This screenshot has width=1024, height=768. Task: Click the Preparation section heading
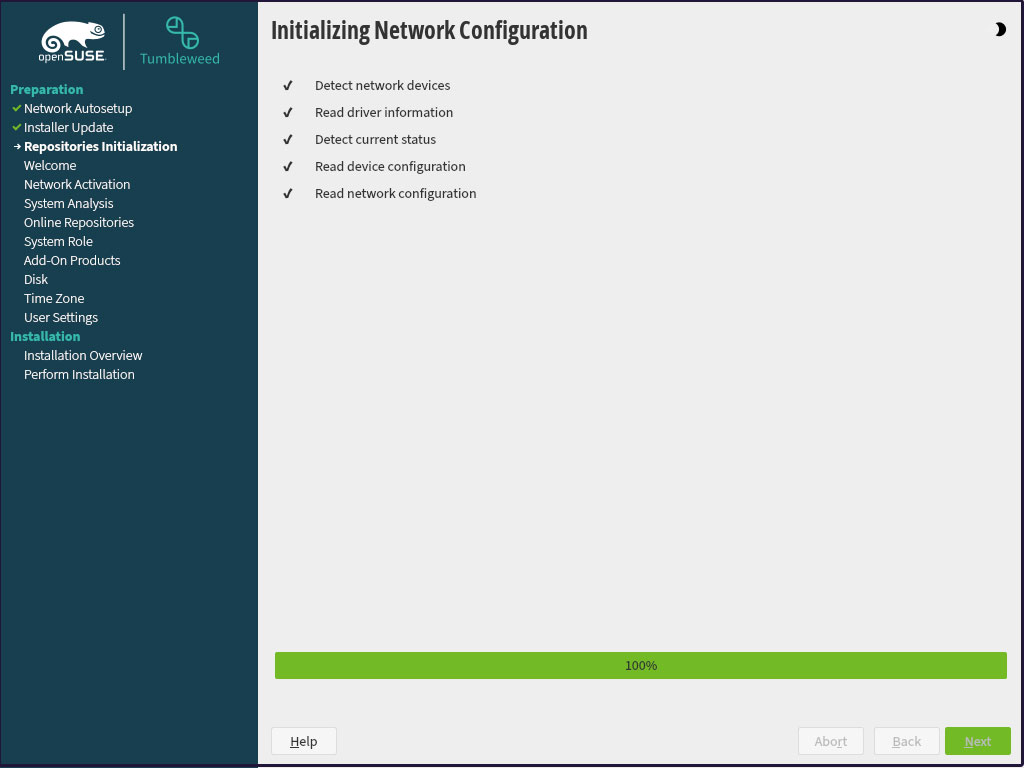46,89
